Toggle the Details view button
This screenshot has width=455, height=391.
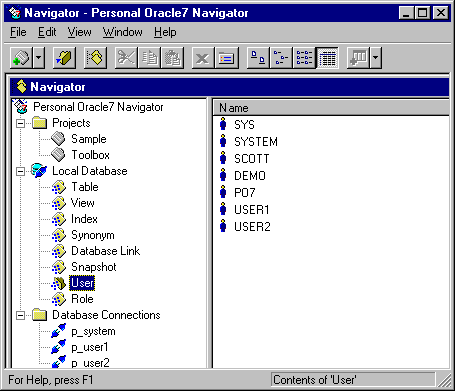click(x=327, y=58)
